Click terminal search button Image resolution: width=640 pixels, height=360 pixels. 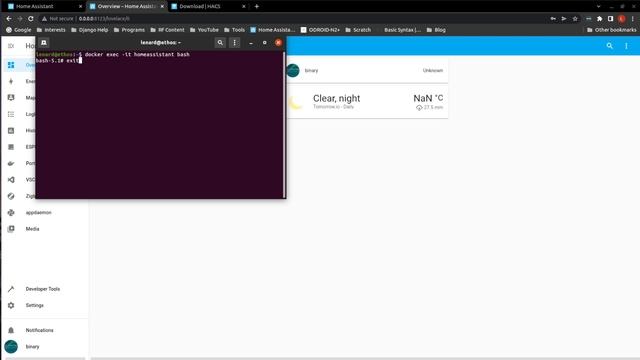click(x=220, y=42)
